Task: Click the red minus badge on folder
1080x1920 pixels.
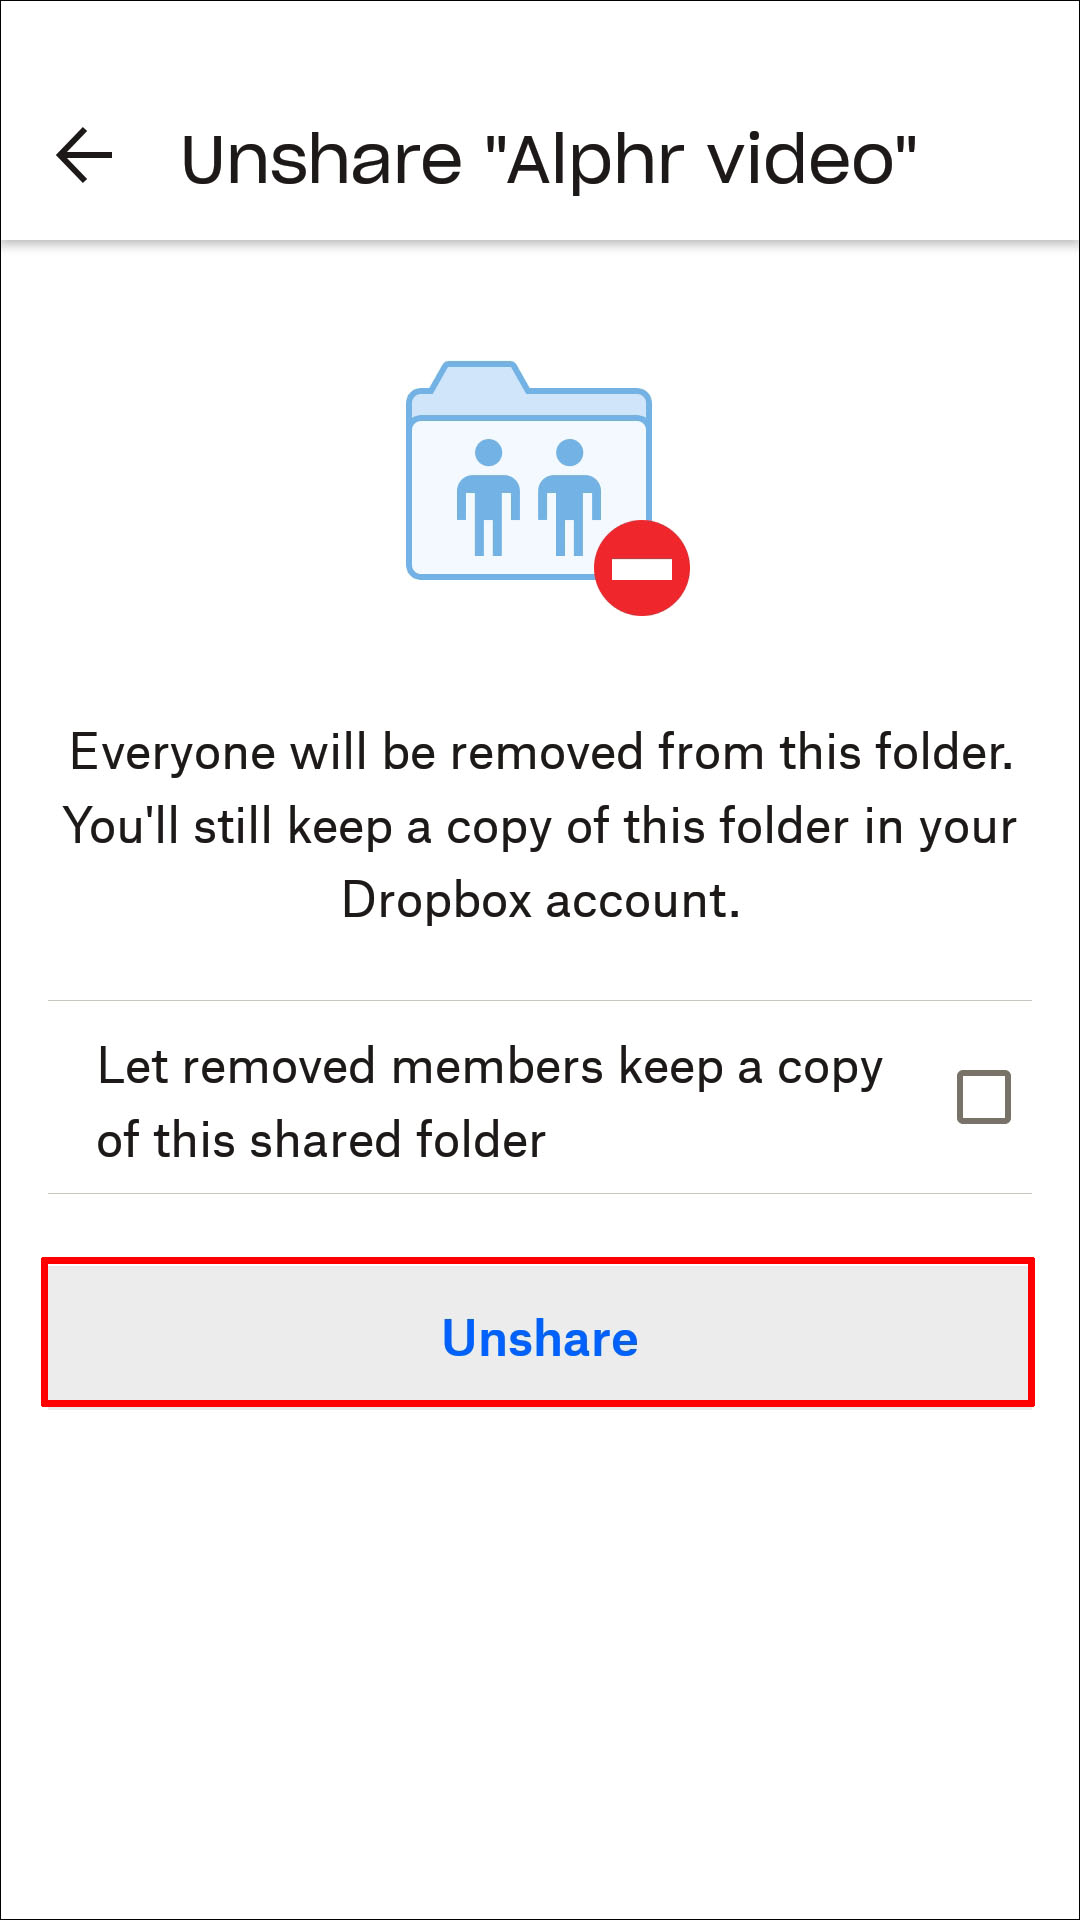Action: point(642,568)
